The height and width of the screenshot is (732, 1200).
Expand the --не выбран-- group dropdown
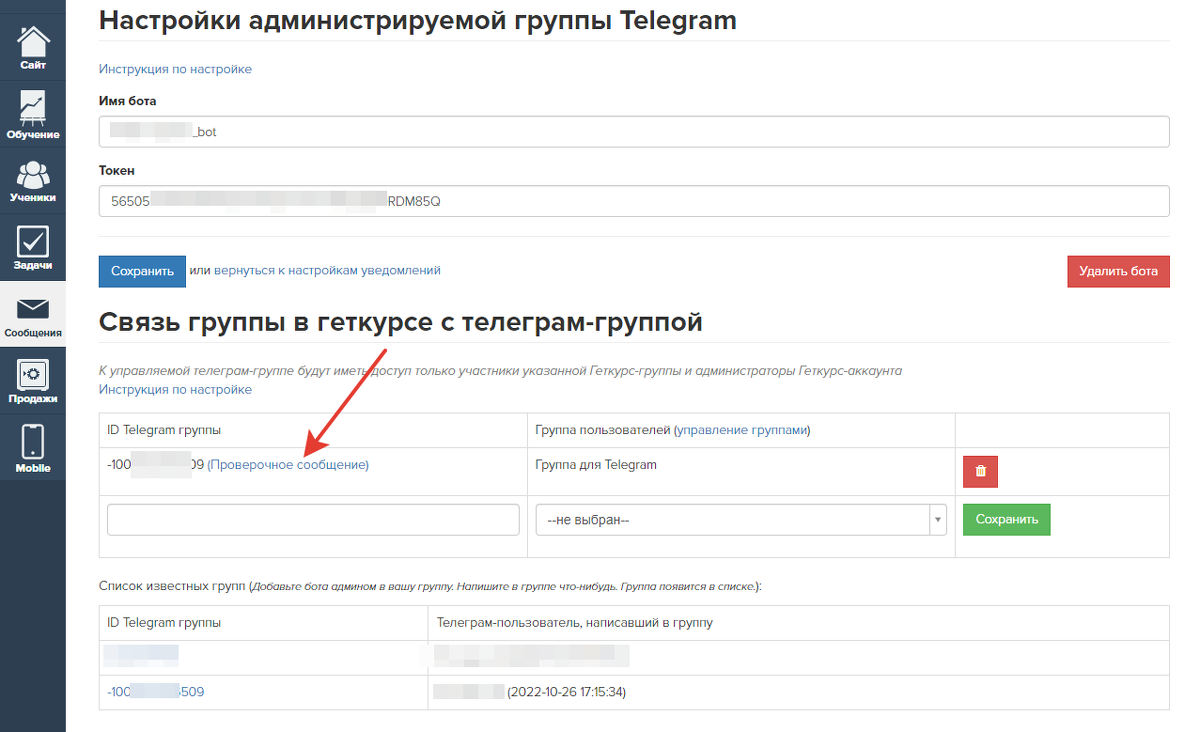[x=741, y=520]
